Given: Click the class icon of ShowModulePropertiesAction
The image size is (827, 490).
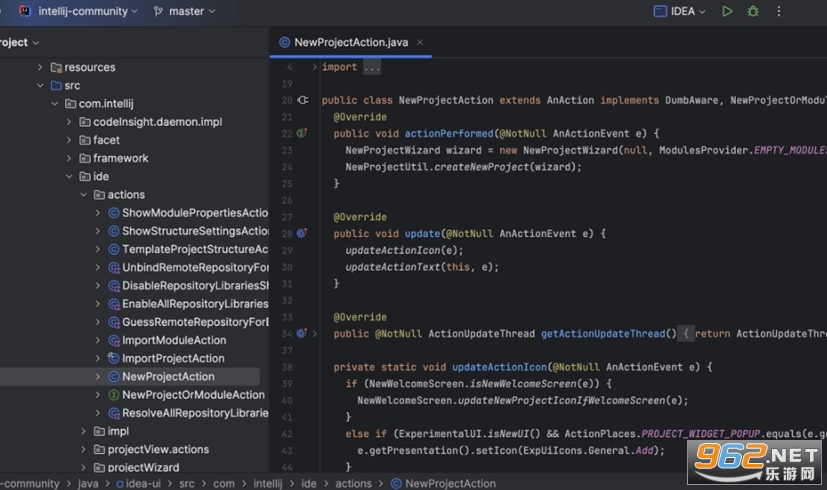Looking at the screenshot, I should click(x=113, y=213).
